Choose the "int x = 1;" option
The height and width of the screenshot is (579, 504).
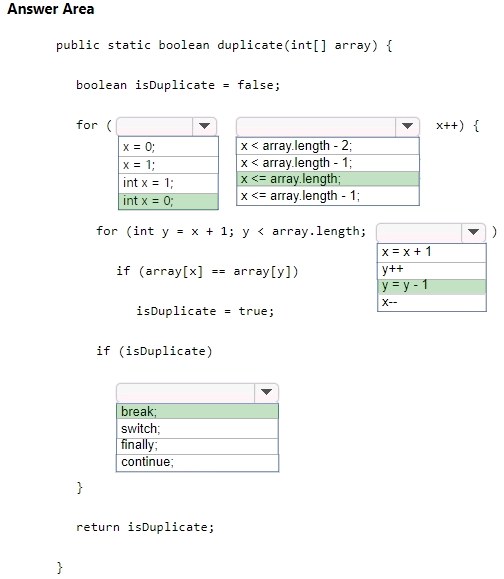click(x=168, y=183)
